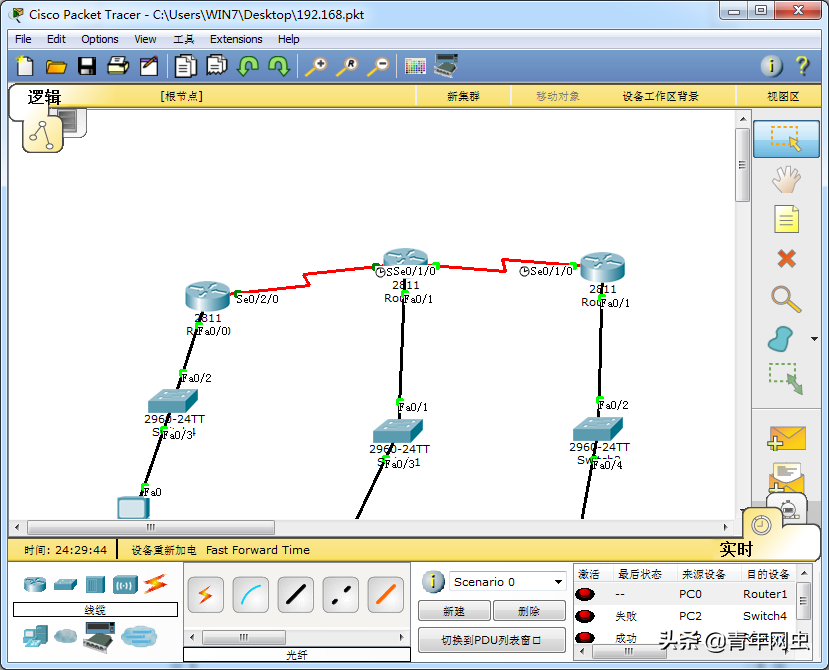Select the red X Delete tool
The height and width of the screenshot is (670, 829).
point(786,259)
